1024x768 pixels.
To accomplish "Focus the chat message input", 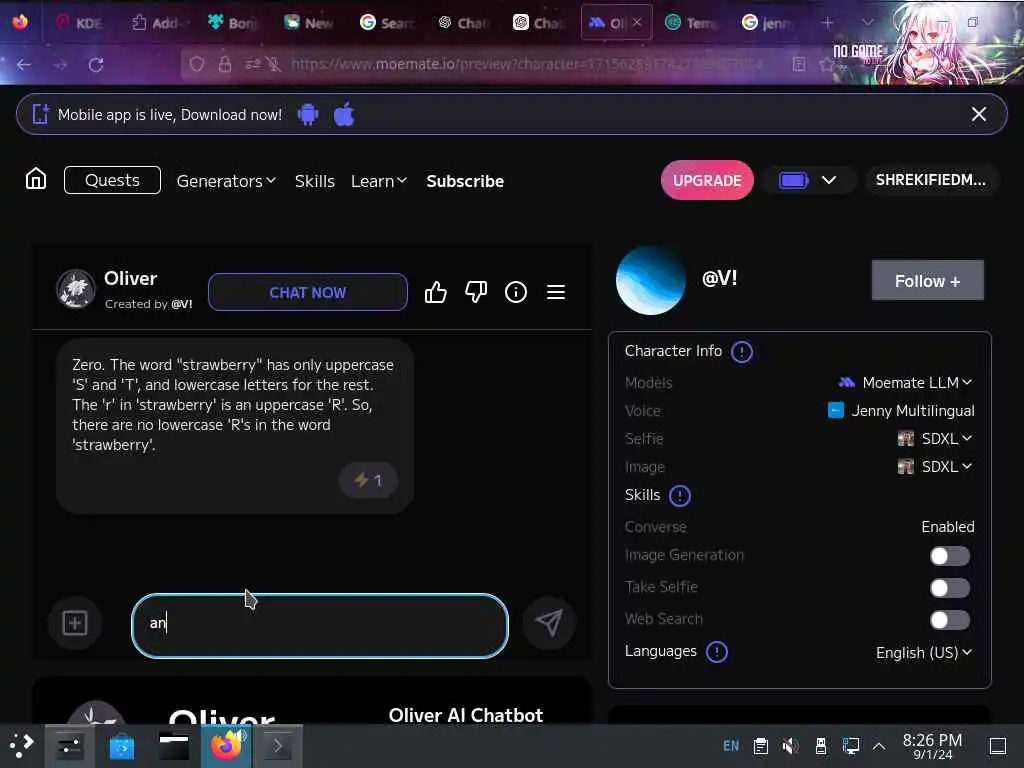I will pyautogui.click(x=320, y=626).
